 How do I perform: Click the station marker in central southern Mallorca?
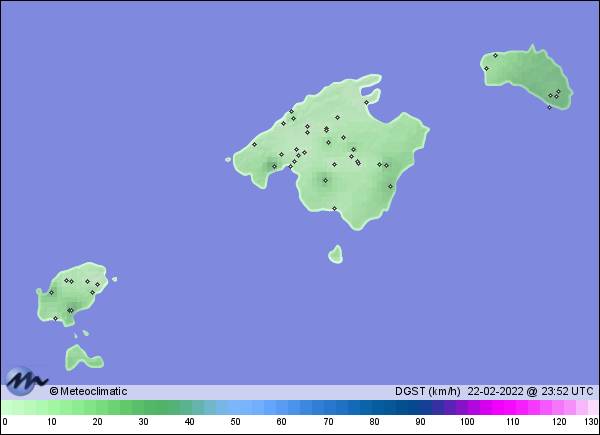(x=325, y=180)
